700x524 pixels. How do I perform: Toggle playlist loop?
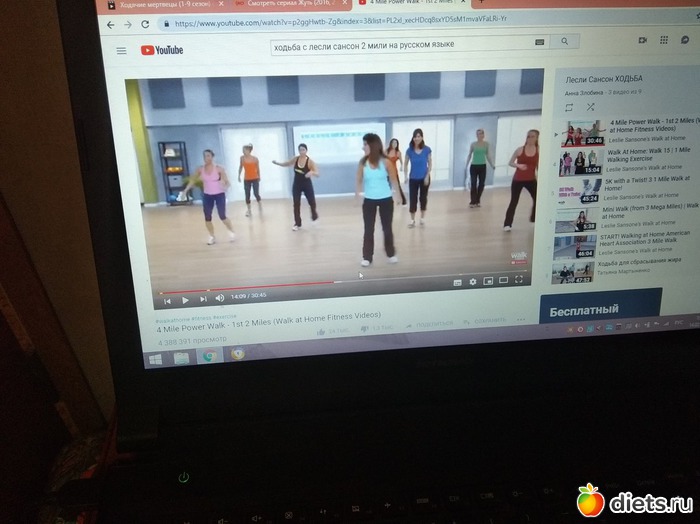click(x=569, y=106)
